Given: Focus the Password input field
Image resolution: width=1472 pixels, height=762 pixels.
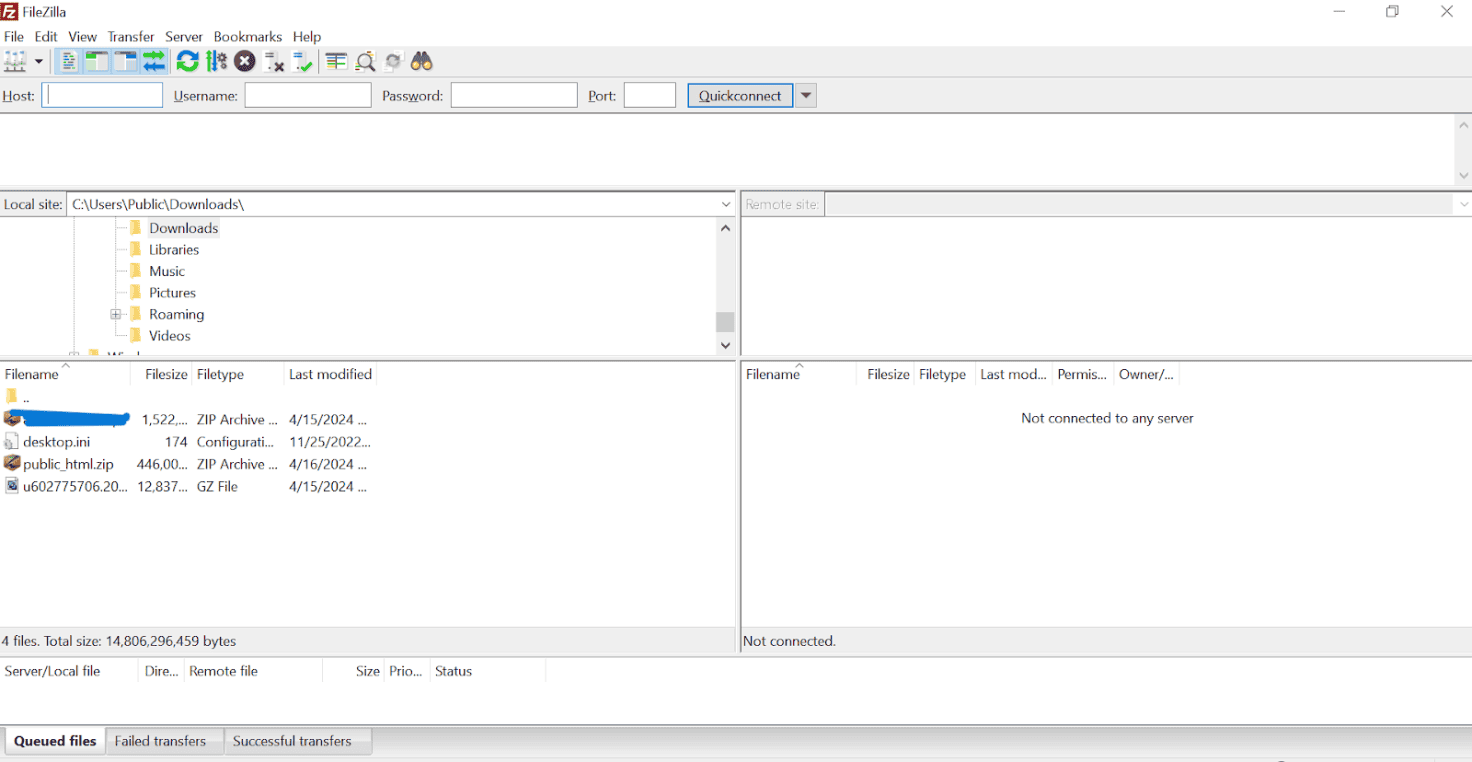Looking at the screenshot, I should [x=514, y=95].
